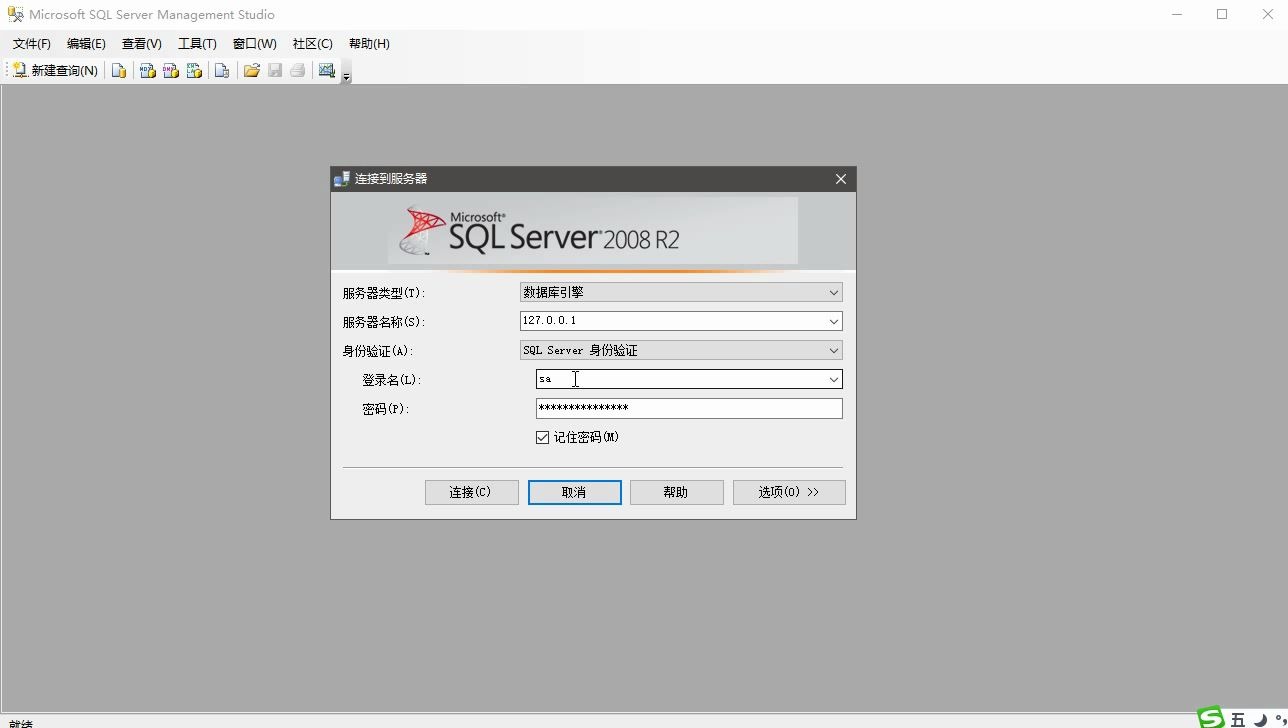Click the punctuation icon on the IME bar
Screen dimensions: 1288x728
pos(1280,720)
